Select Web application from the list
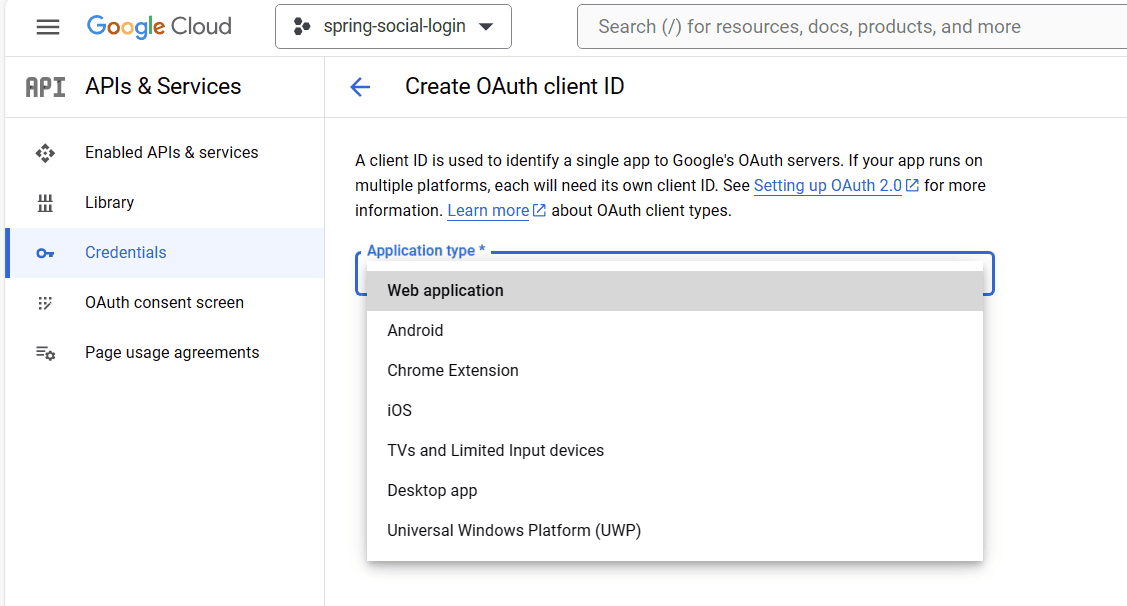1127x606 pixels. coord(446,291)
